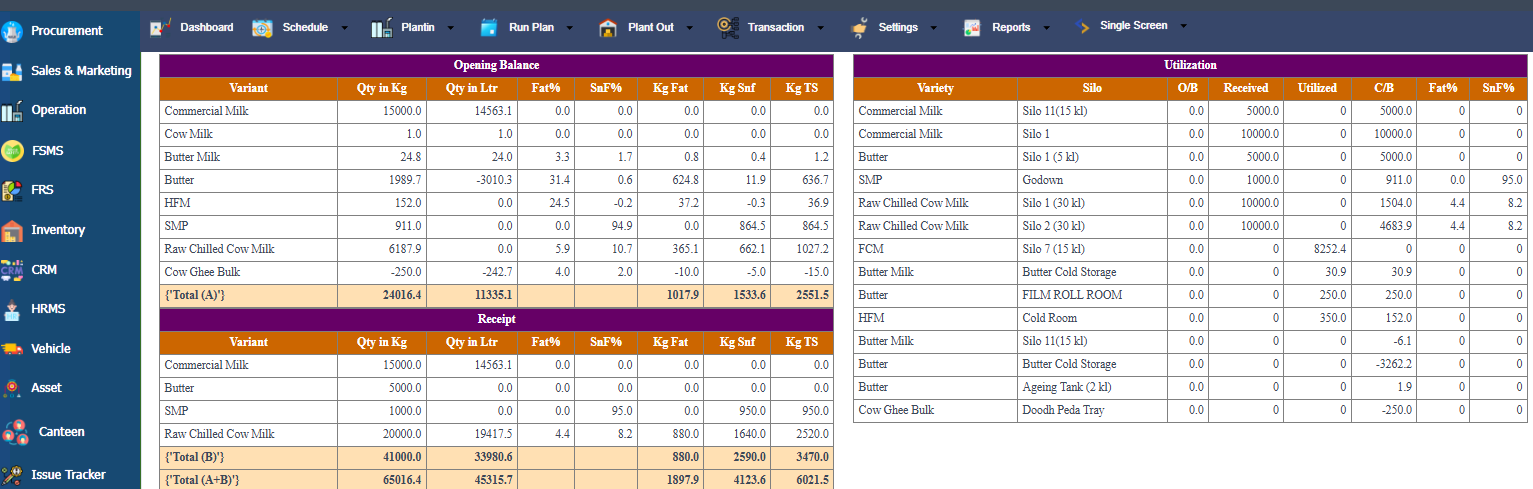Screen dimensions: 1533x489
Task: Click the Plant Out icon
Action: tap(607, 28)
